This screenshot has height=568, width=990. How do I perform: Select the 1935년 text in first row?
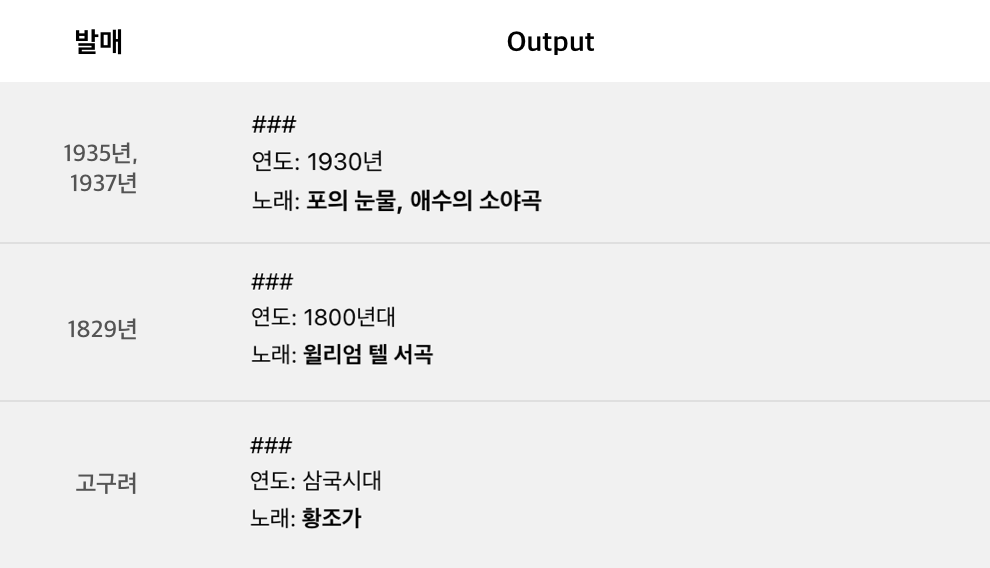coord(100,153)
